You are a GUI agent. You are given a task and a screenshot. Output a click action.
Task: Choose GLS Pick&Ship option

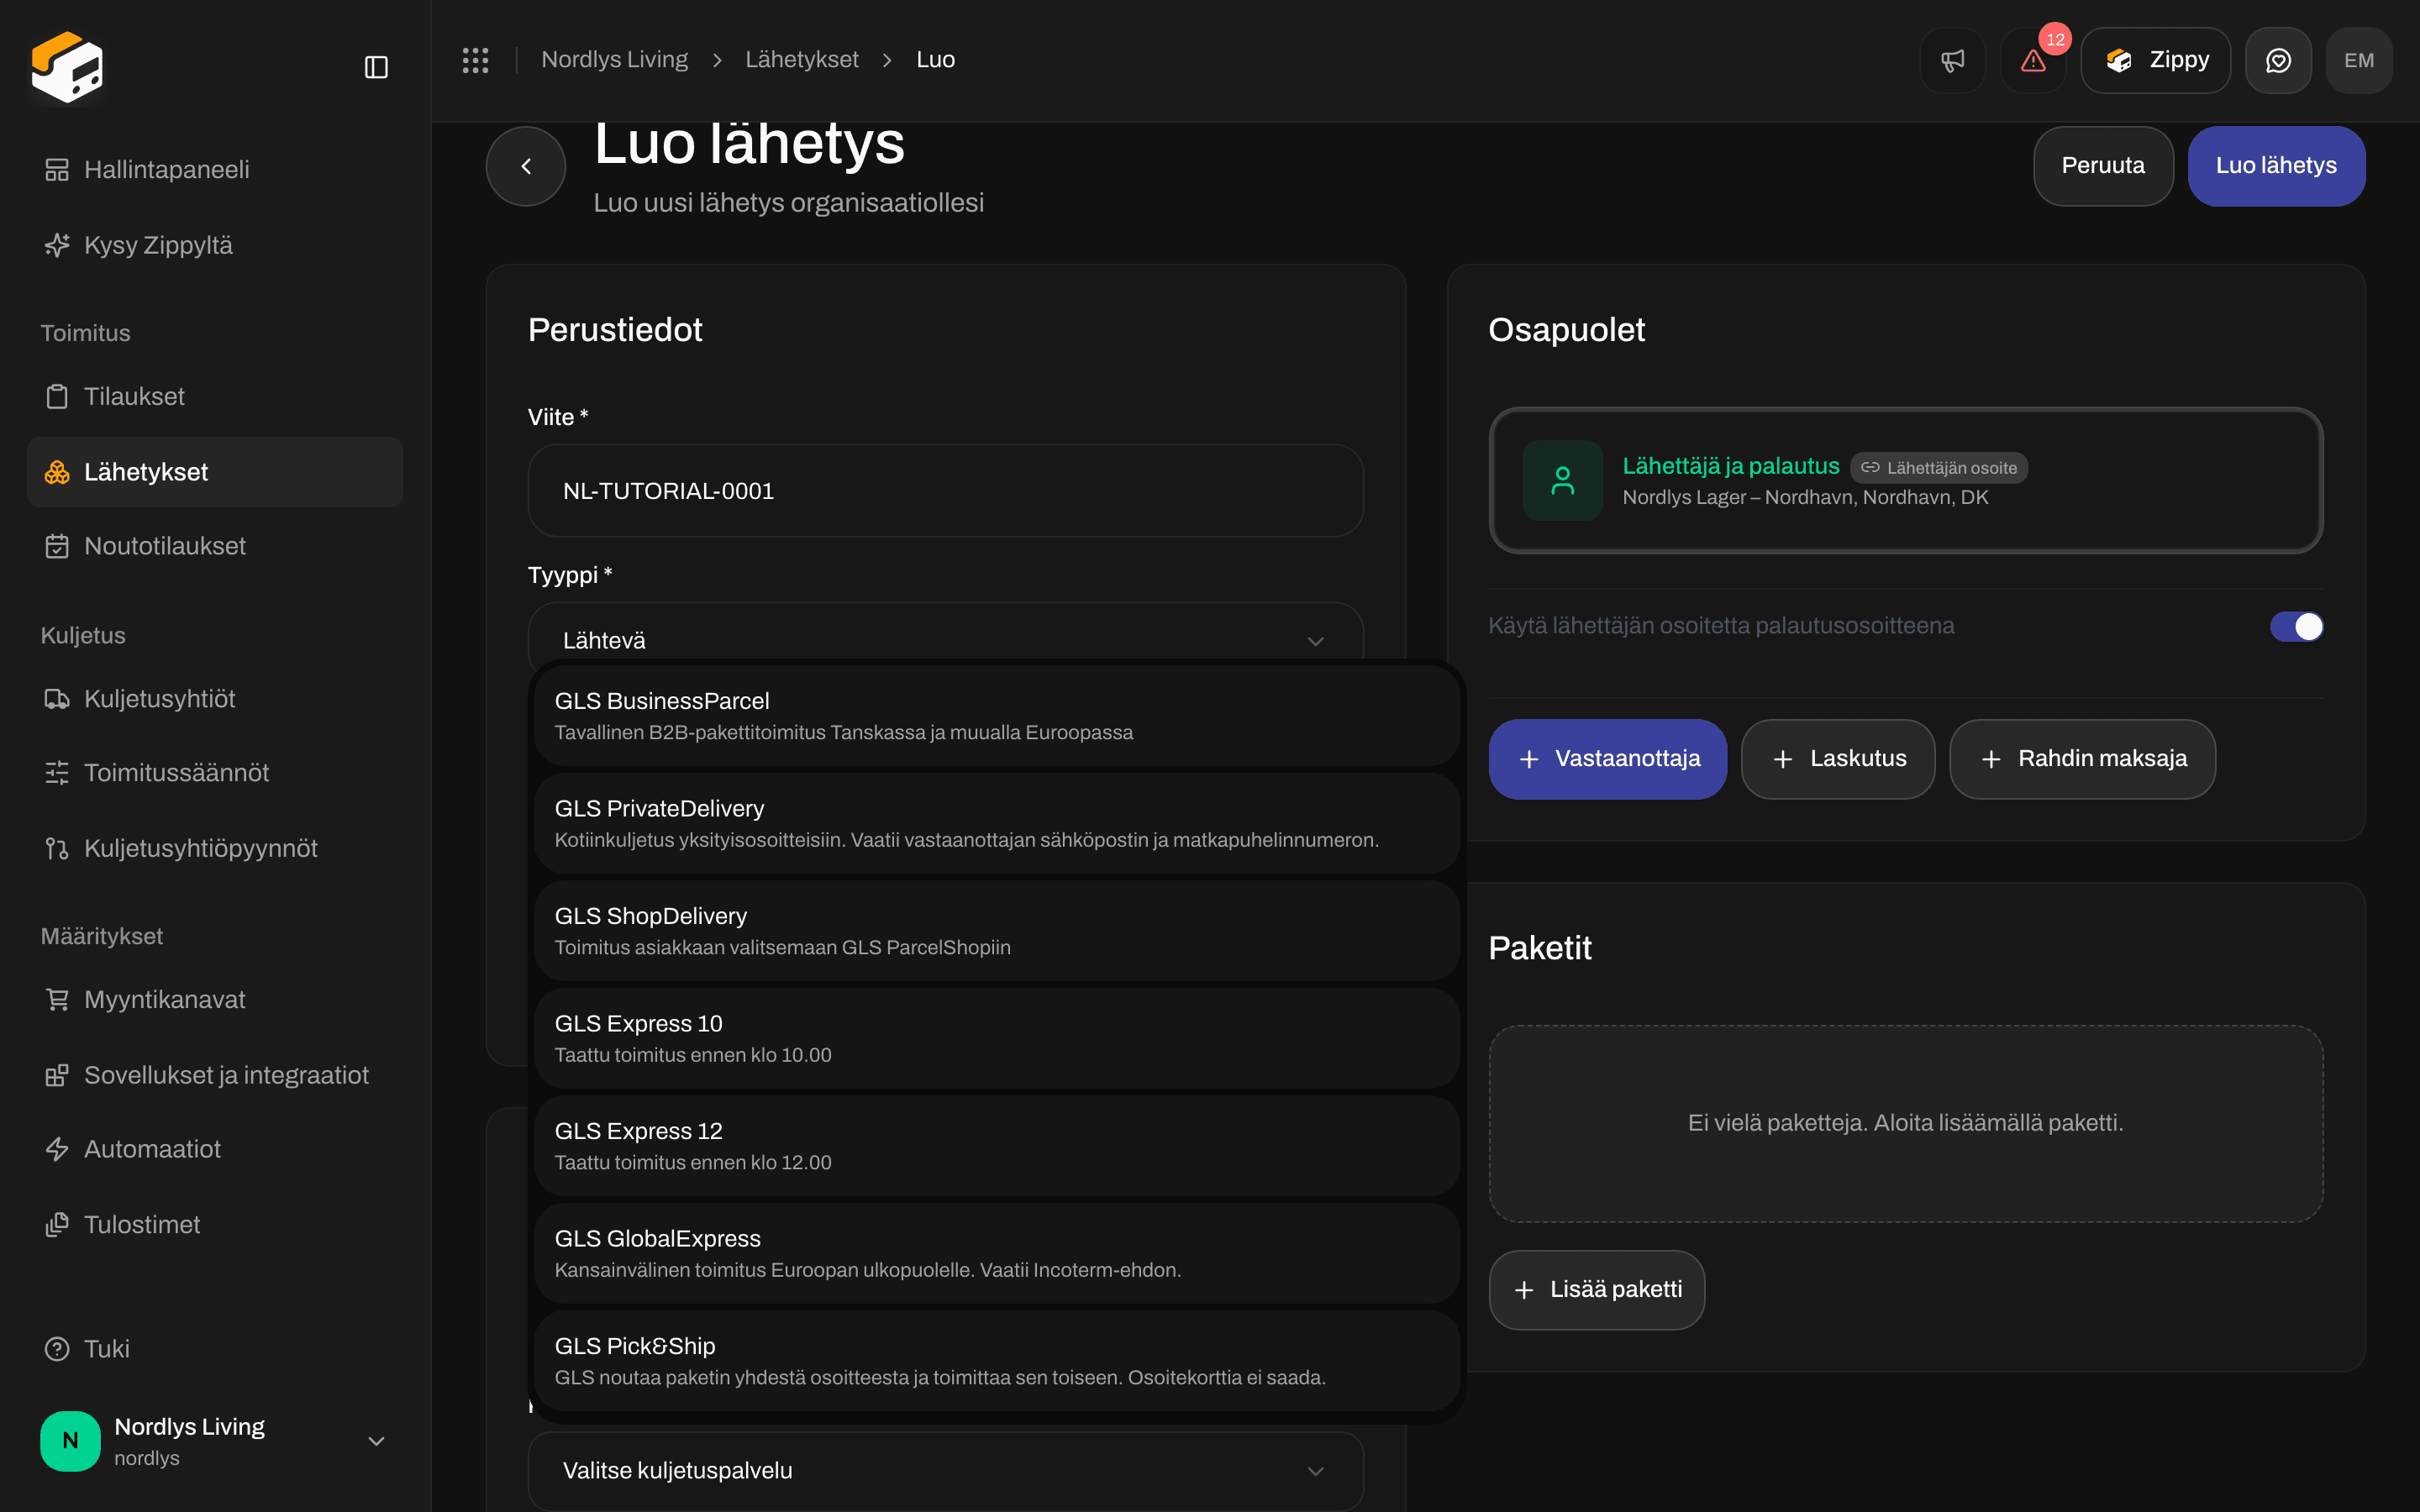[997, 1361]
